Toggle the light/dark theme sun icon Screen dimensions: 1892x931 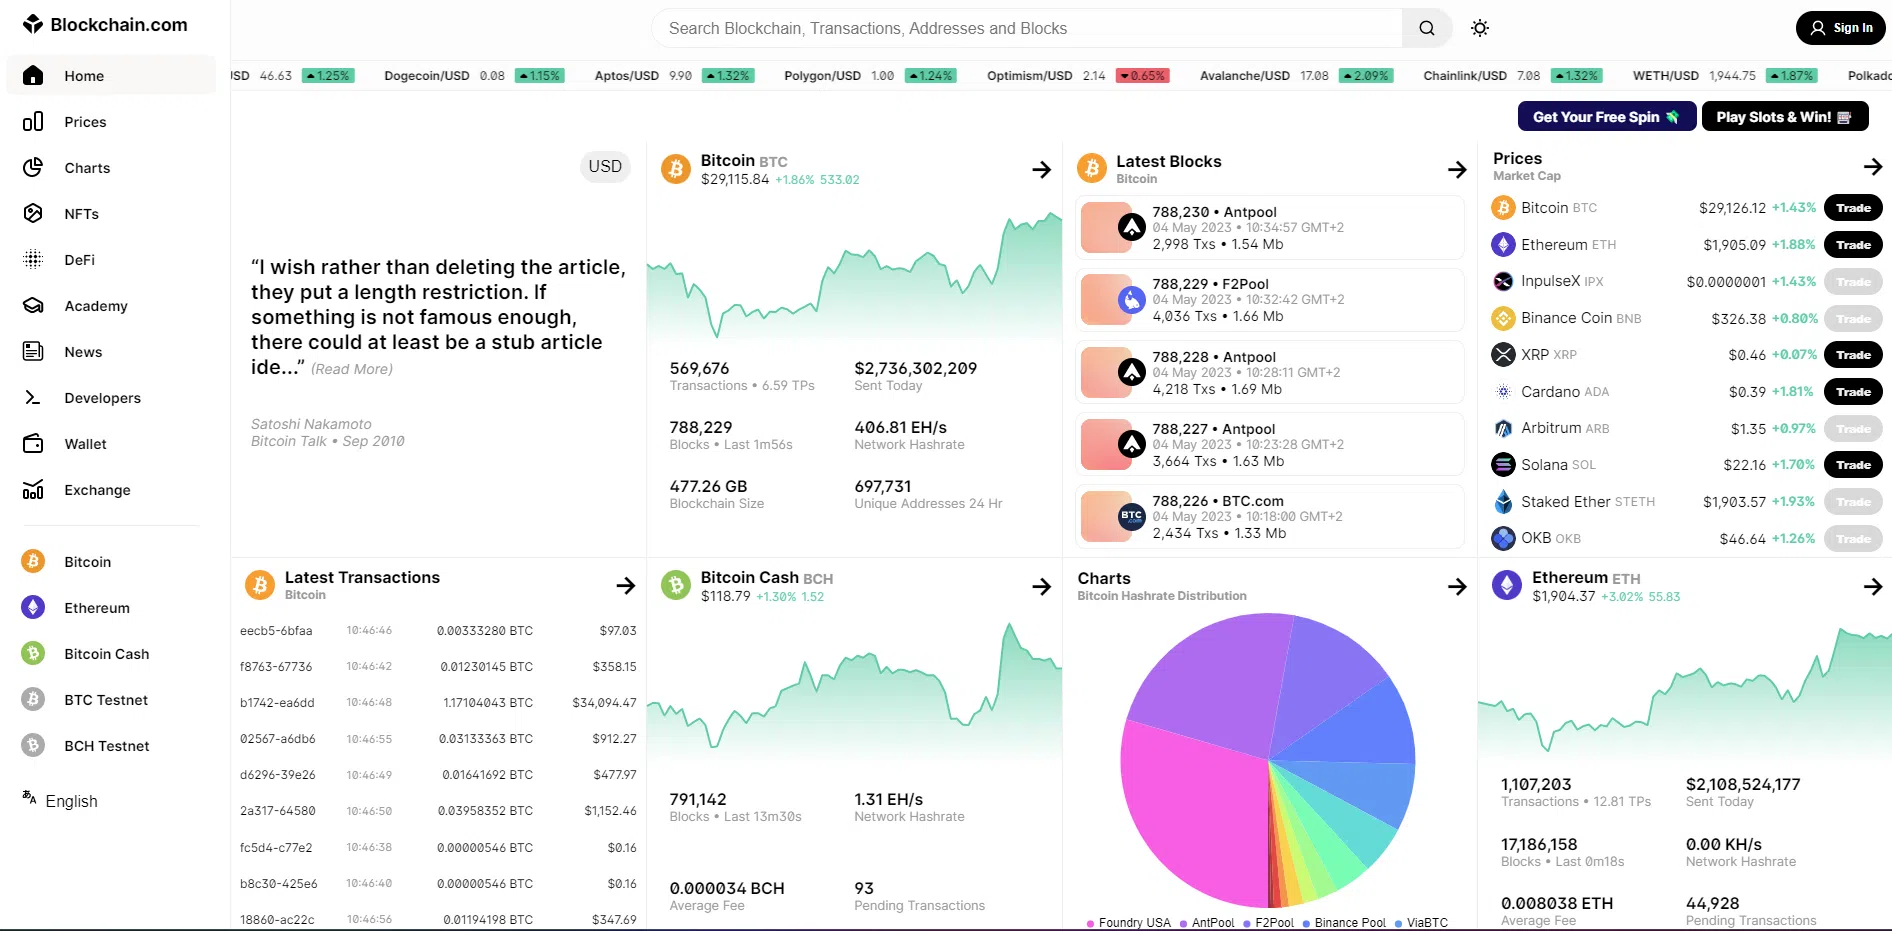point(1480,28)
